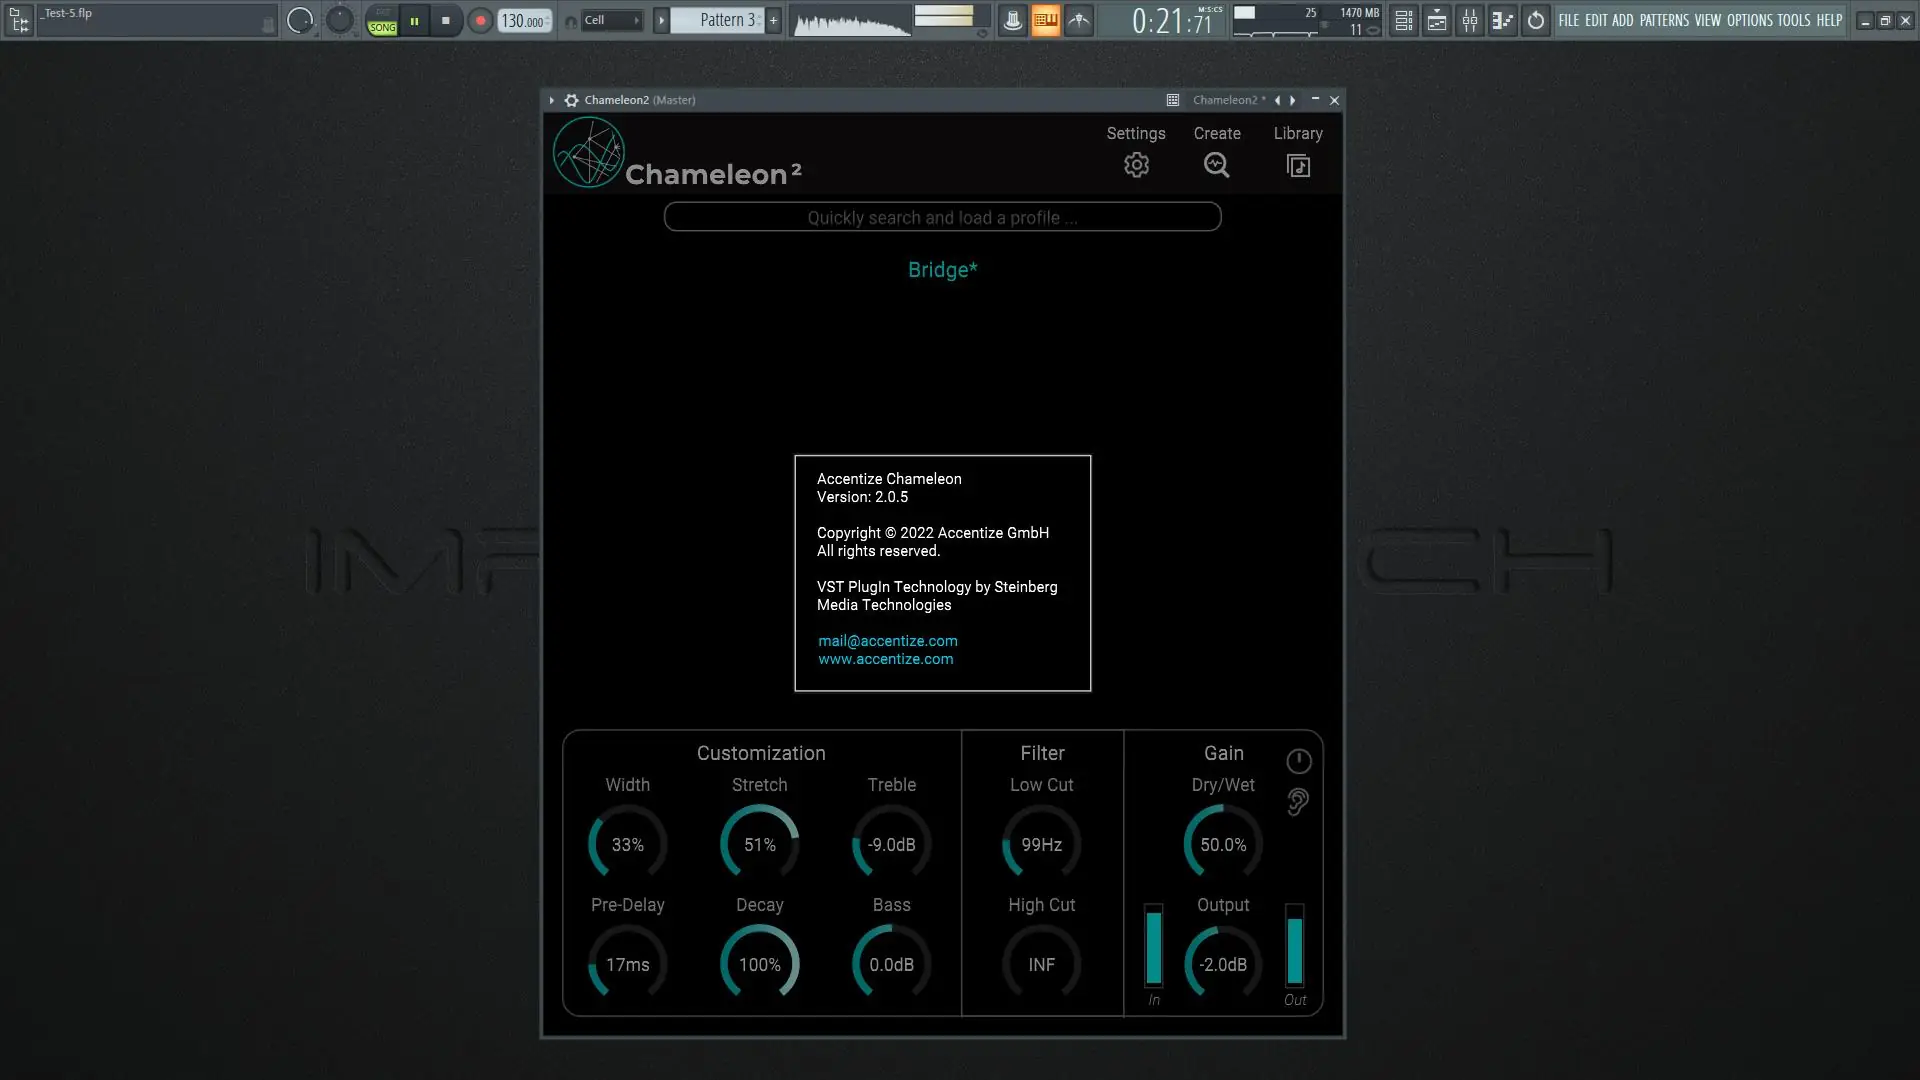The width and height of the screenshot is (1920, 1080).
Task: Adjust the Dry/Wet knob
Action: click(1222, 844)
